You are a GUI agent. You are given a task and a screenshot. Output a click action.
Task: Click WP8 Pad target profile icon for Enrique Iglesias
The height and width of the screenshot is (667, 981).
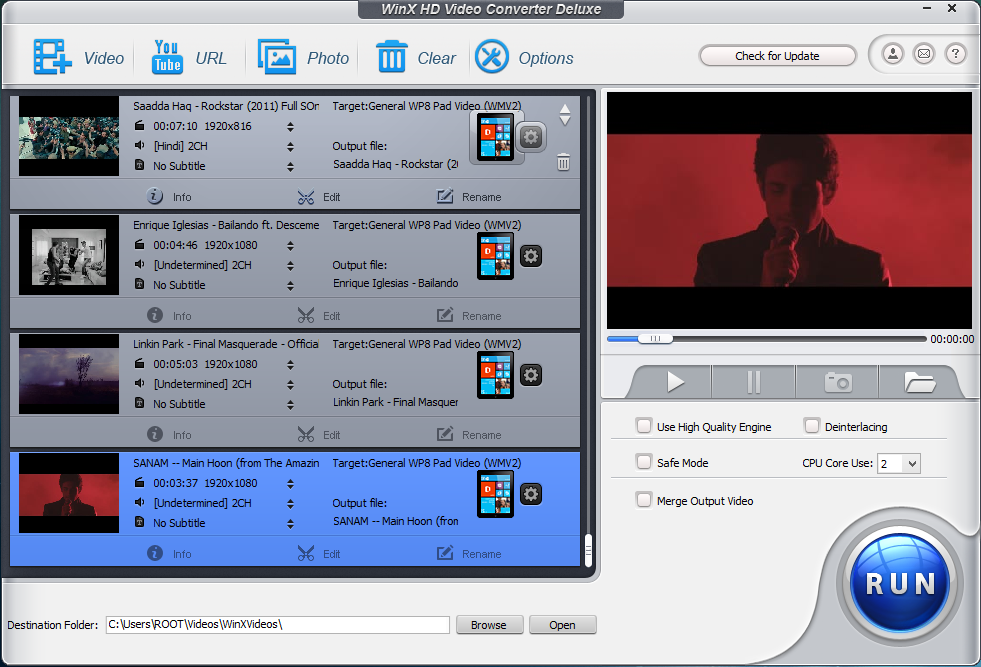496,256
